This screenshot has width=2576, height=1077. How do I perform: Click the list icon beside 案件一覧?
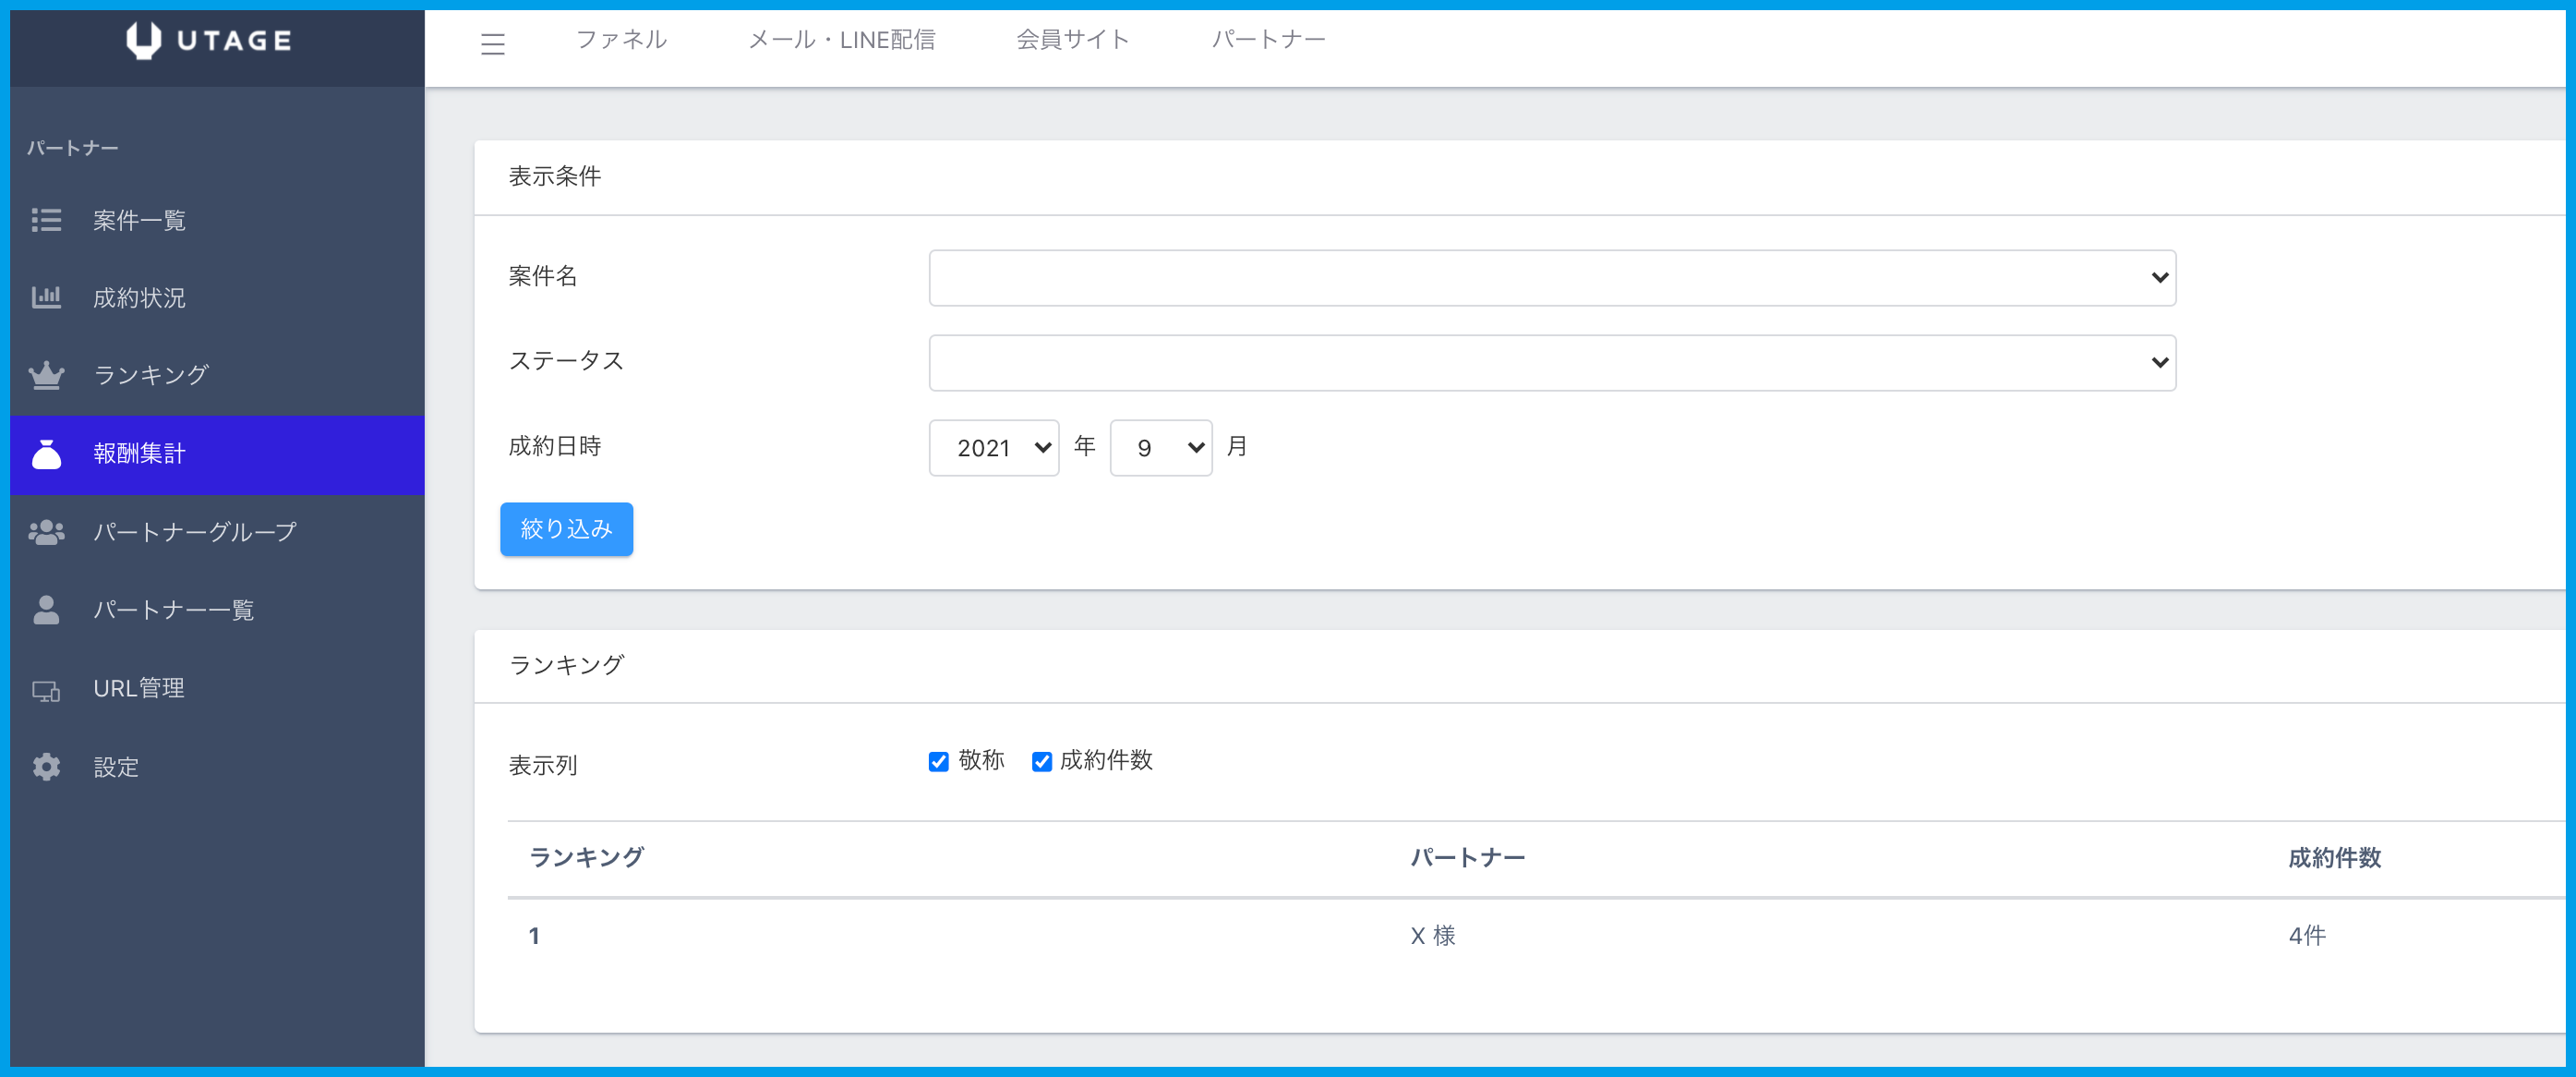tap(46, 220)
